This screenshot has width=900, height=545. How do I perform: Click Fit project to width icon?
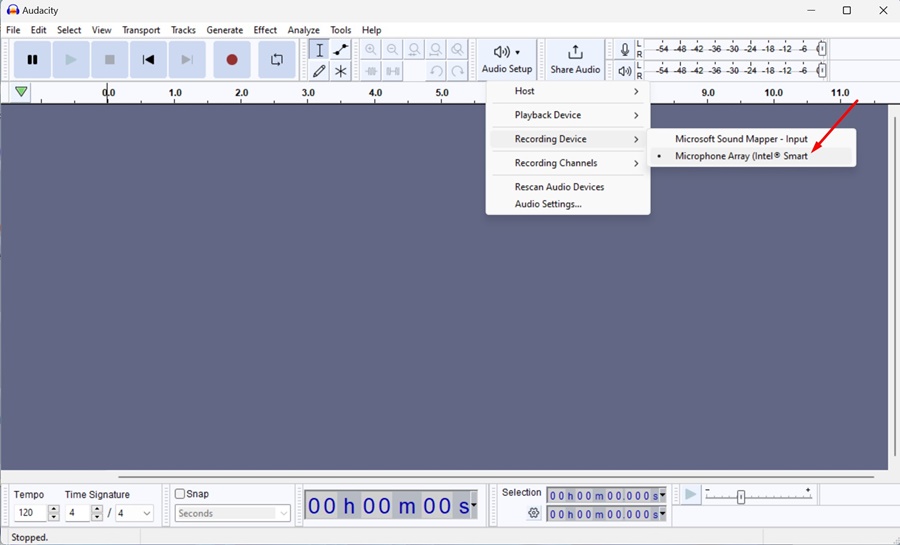click(x=436, y=50)
